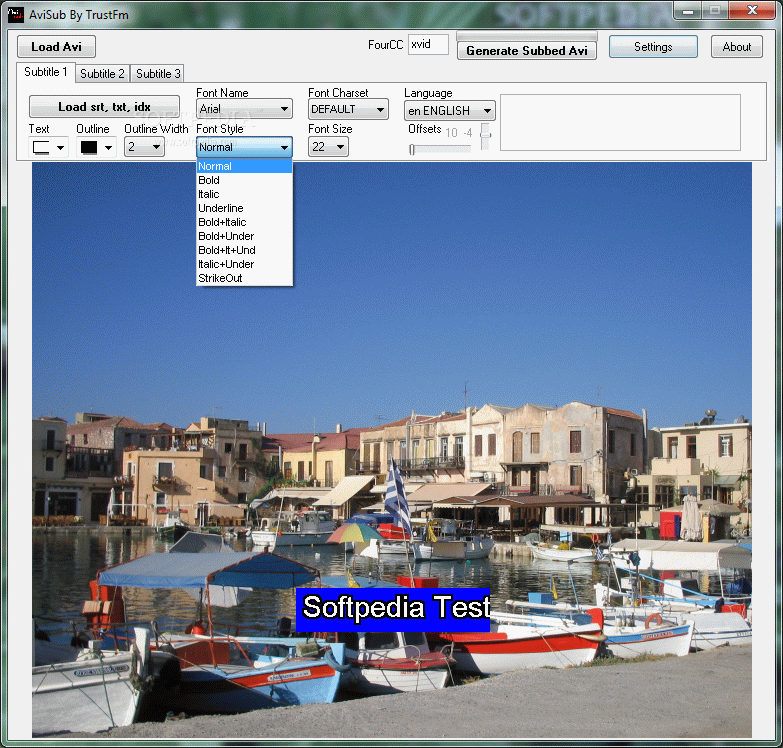Open the Language en ENGLISH dropdown

pyautogui.click(x=449, y=110)
